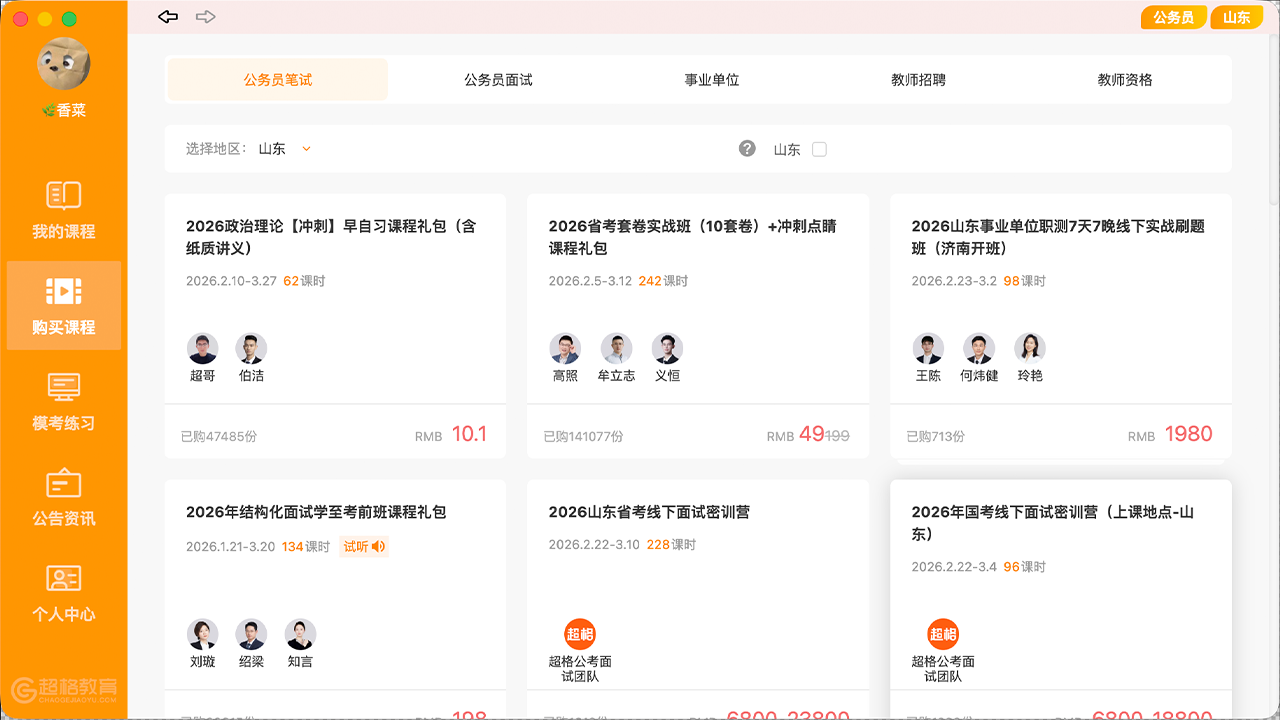1280x720 pixels.
Task: Select the 教师招聘 tab
Action: coord(918,80)
